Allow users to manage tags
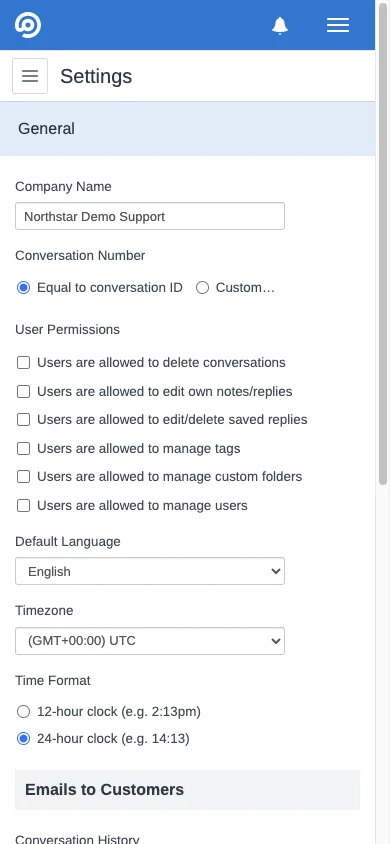Screen dimensions: 390x844 (23, 448)
